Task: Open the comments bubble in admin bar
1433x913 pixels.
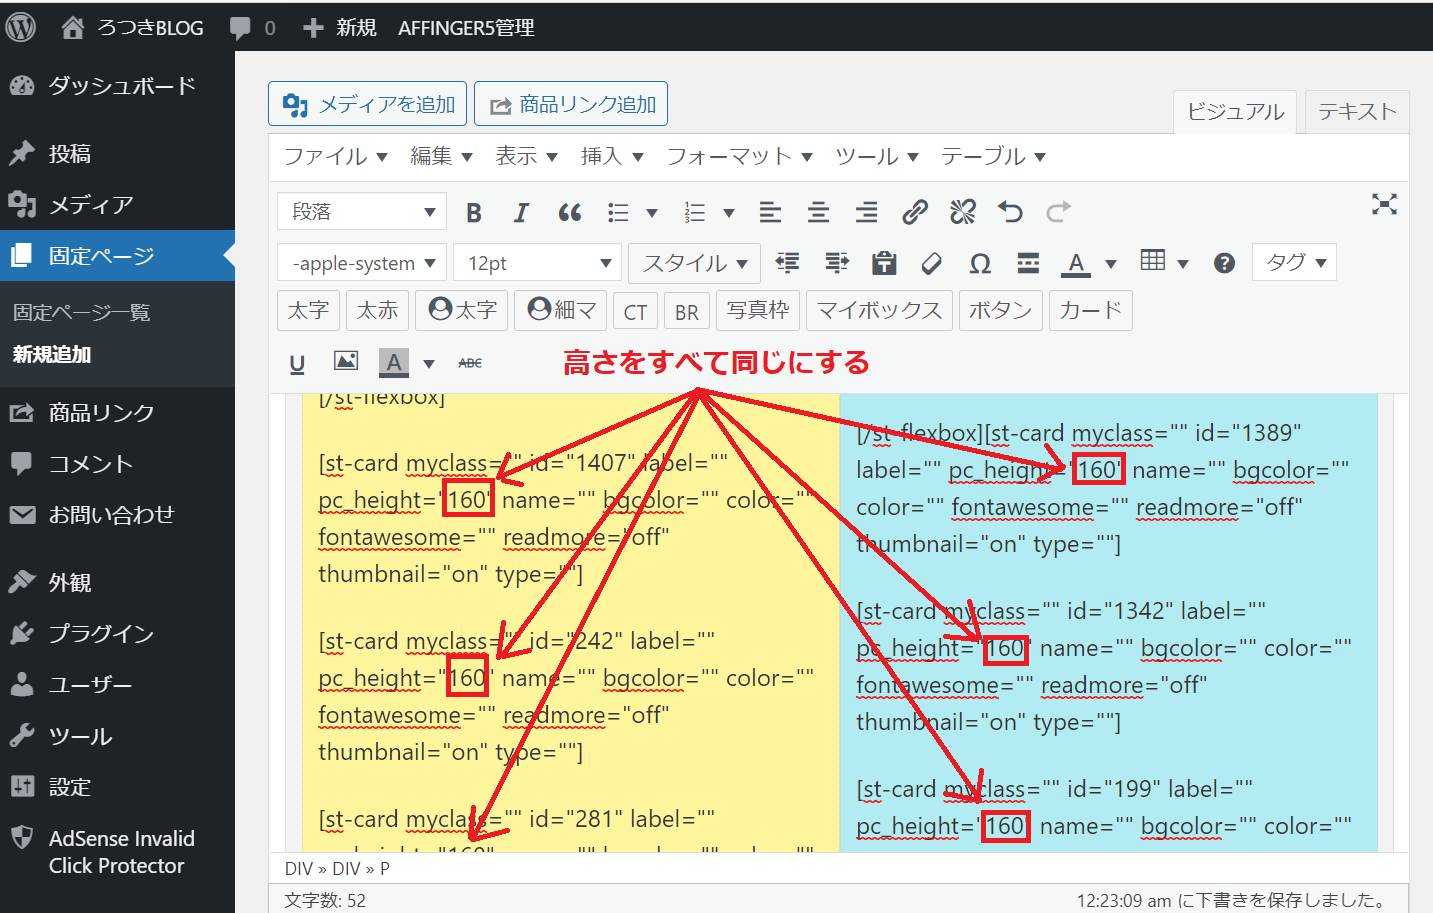Action: [252, 27]
